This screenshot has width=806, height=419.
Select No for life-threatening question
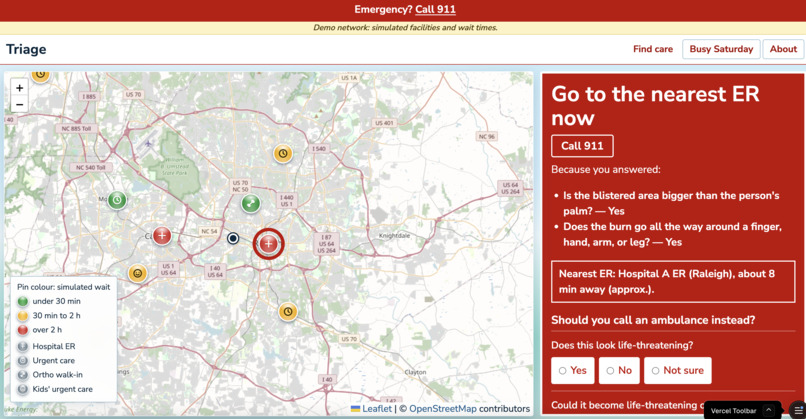coord(619,371)
